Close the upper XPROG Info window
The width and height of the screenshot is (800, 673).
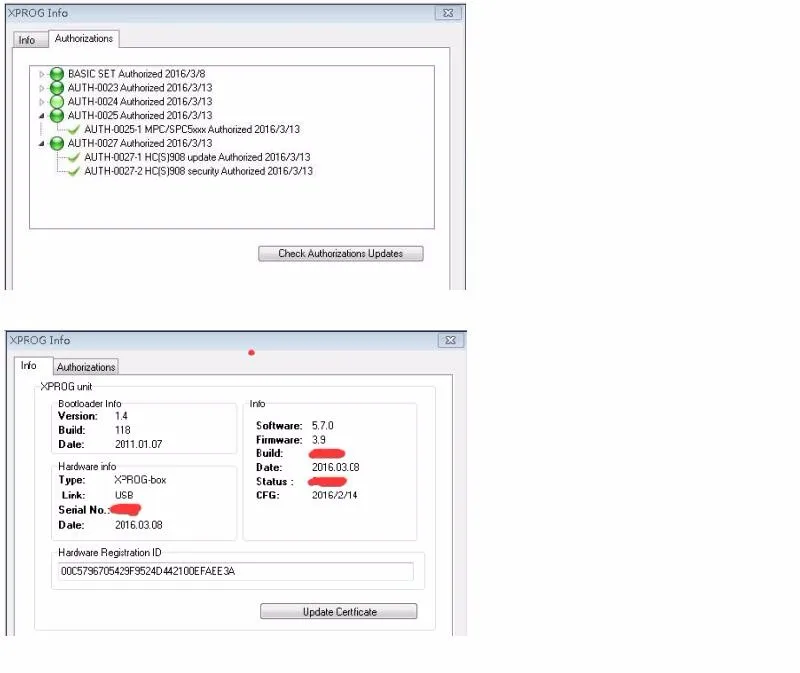448,13
